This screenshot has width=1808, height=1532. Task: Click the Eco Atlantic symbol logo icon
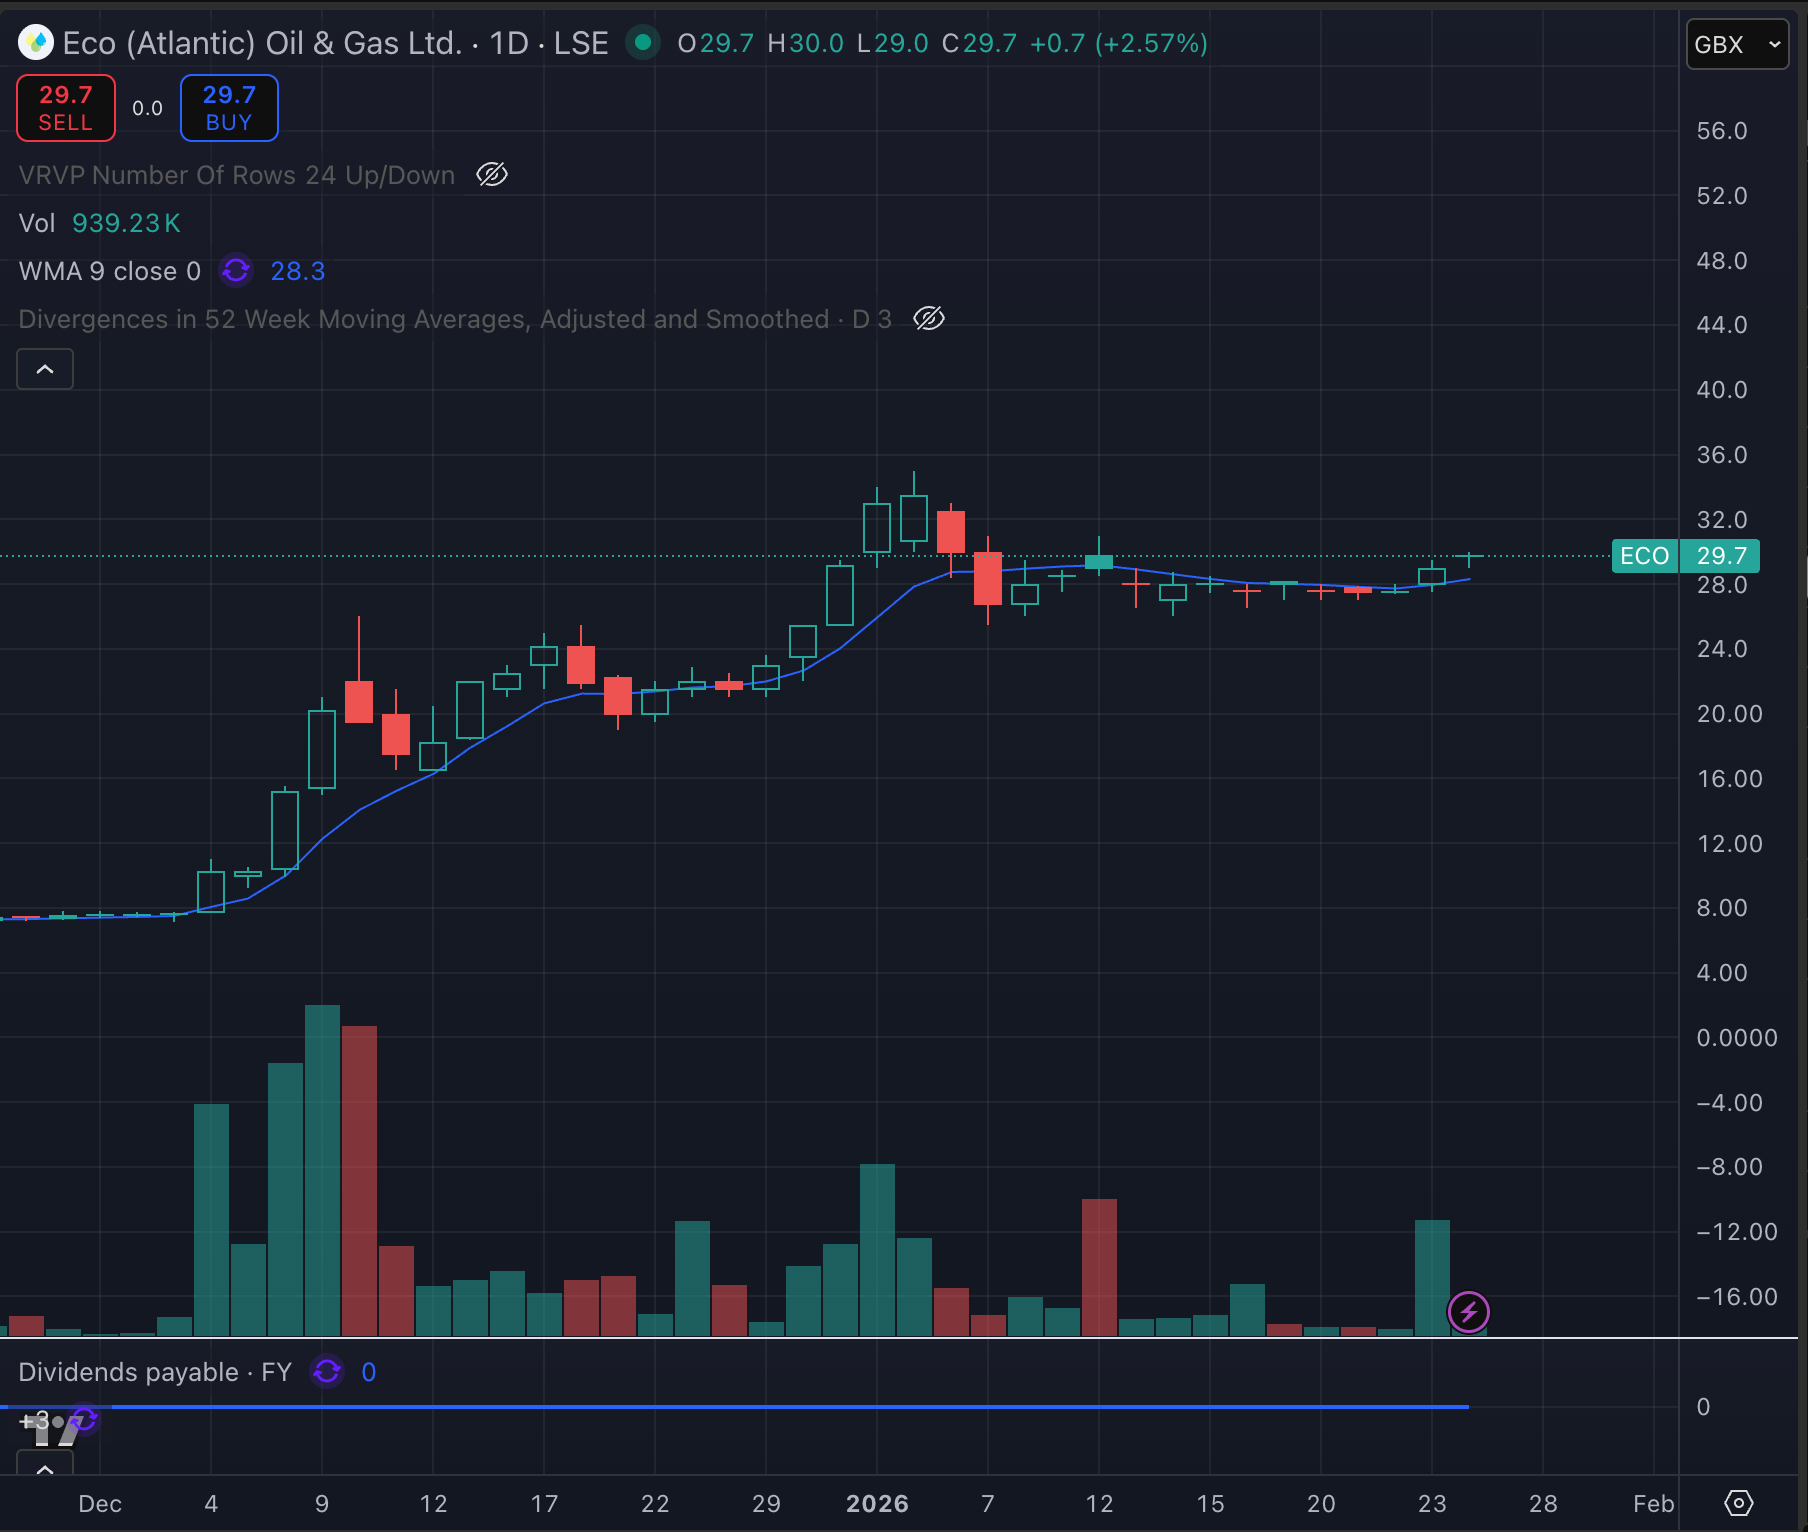click(x=36, y=42)
